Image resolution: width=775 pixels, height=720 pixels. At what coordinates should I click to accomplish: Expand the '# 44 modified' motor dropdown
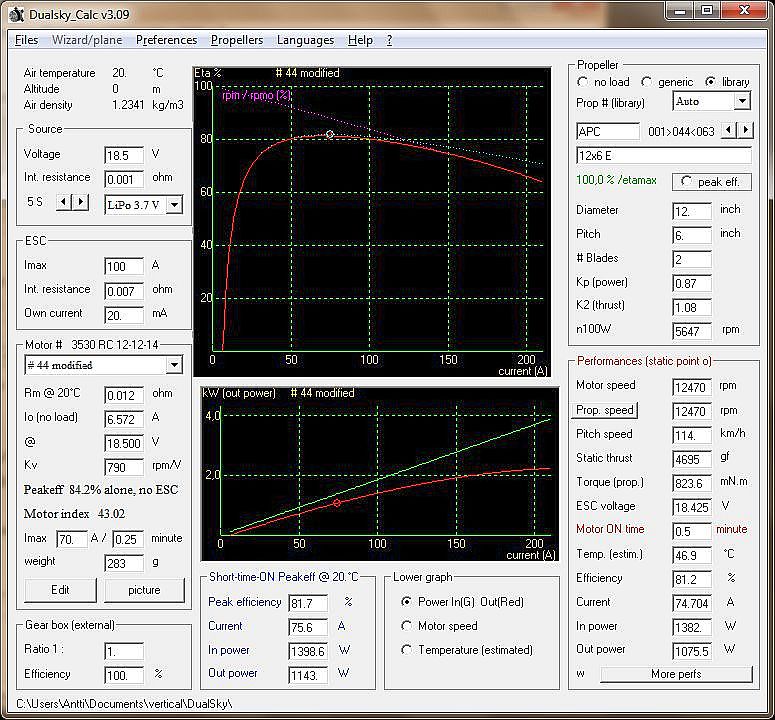click(174, 365)
